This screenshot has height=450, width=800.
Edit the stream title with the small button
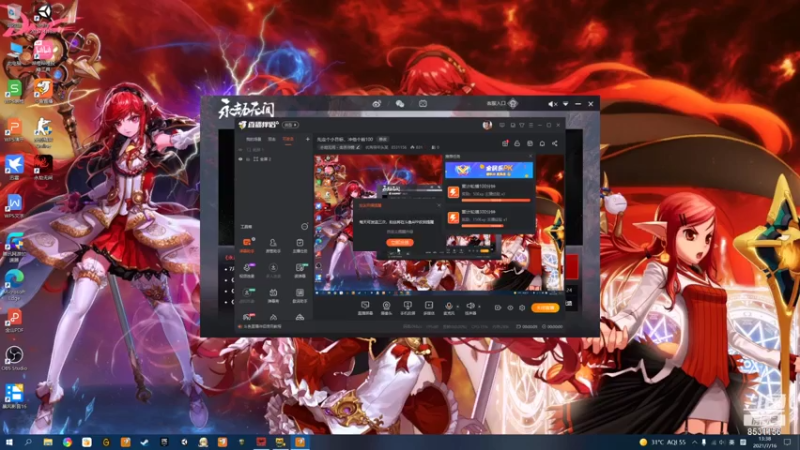(x=383, y=139)
